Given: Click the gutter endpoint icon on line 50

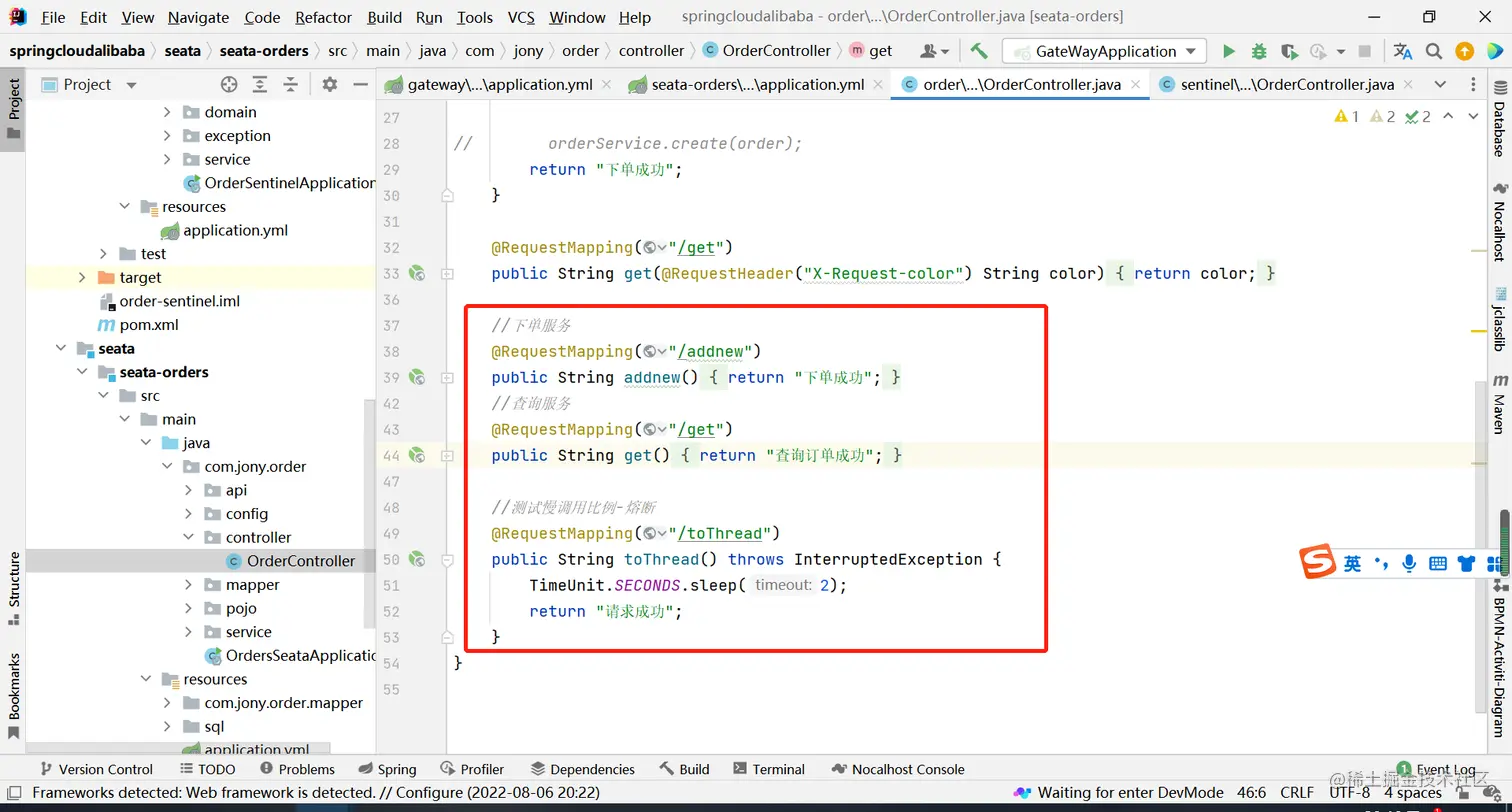Looking at the screenshot, I should 417,559.
